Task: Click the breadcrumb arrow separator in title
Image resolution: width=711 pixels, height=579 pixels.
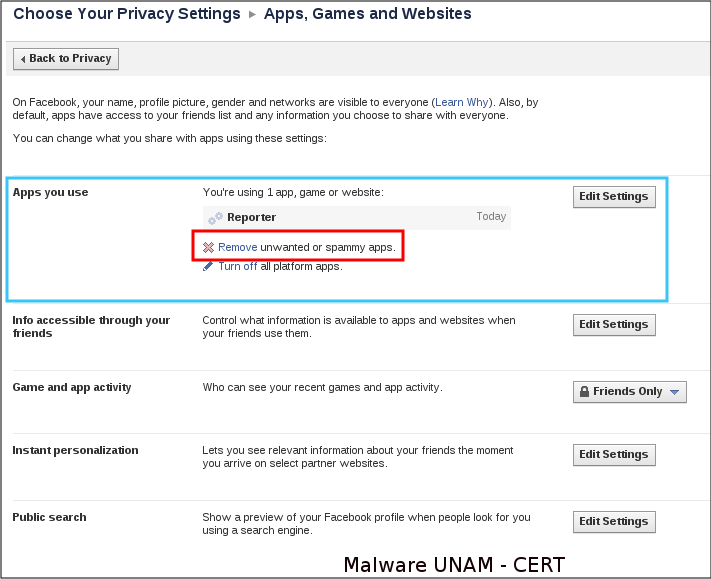Action: [x=252, y=15]
